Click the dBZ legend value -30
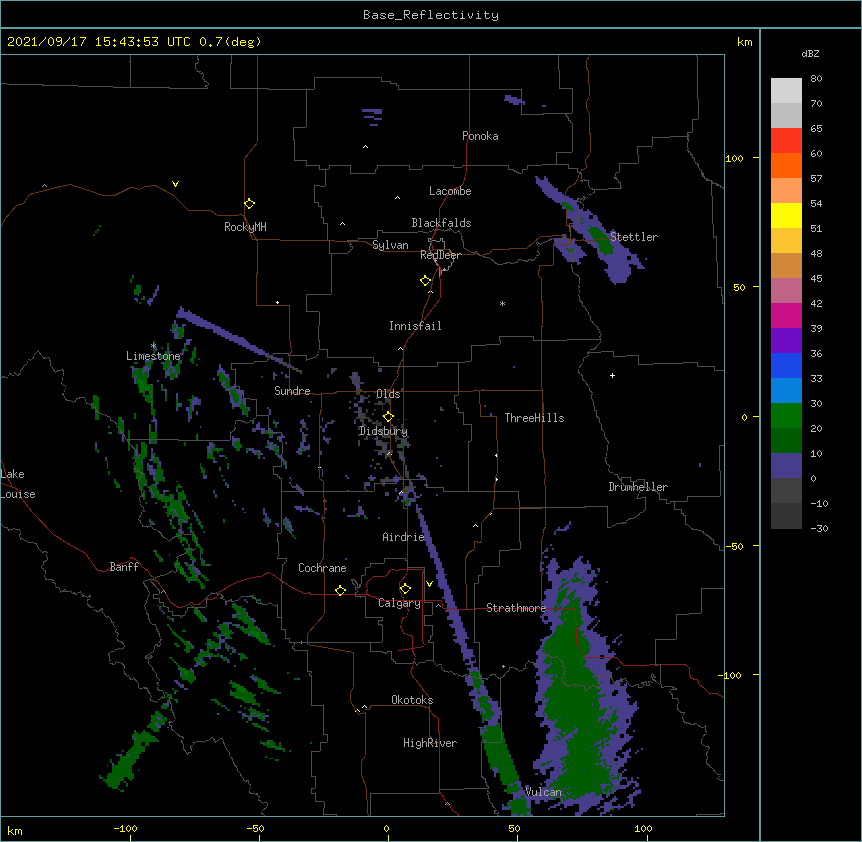 819,528
